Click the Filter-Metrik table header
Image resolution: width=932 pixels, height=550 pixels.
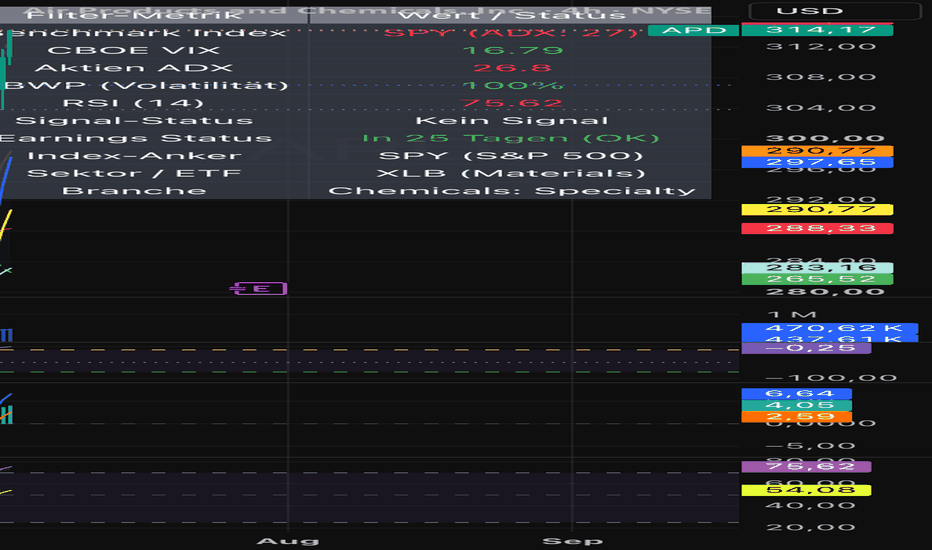coord(134,15)
